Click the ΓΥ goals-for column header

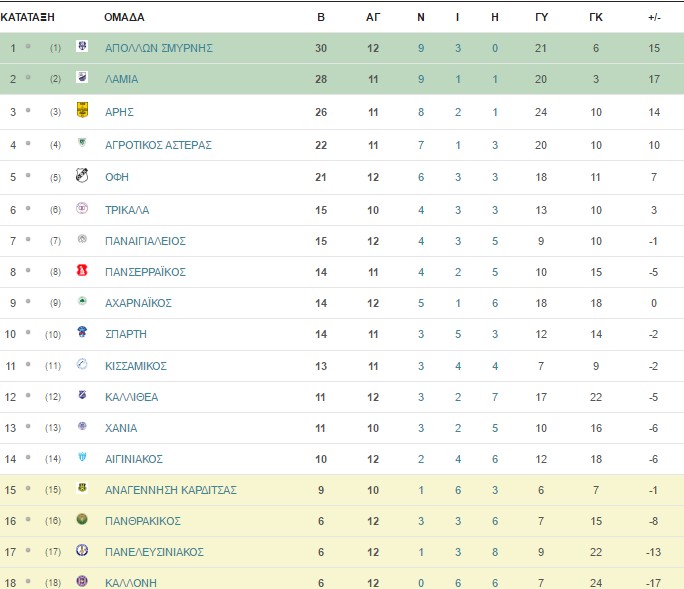click(x=541, y=17)
